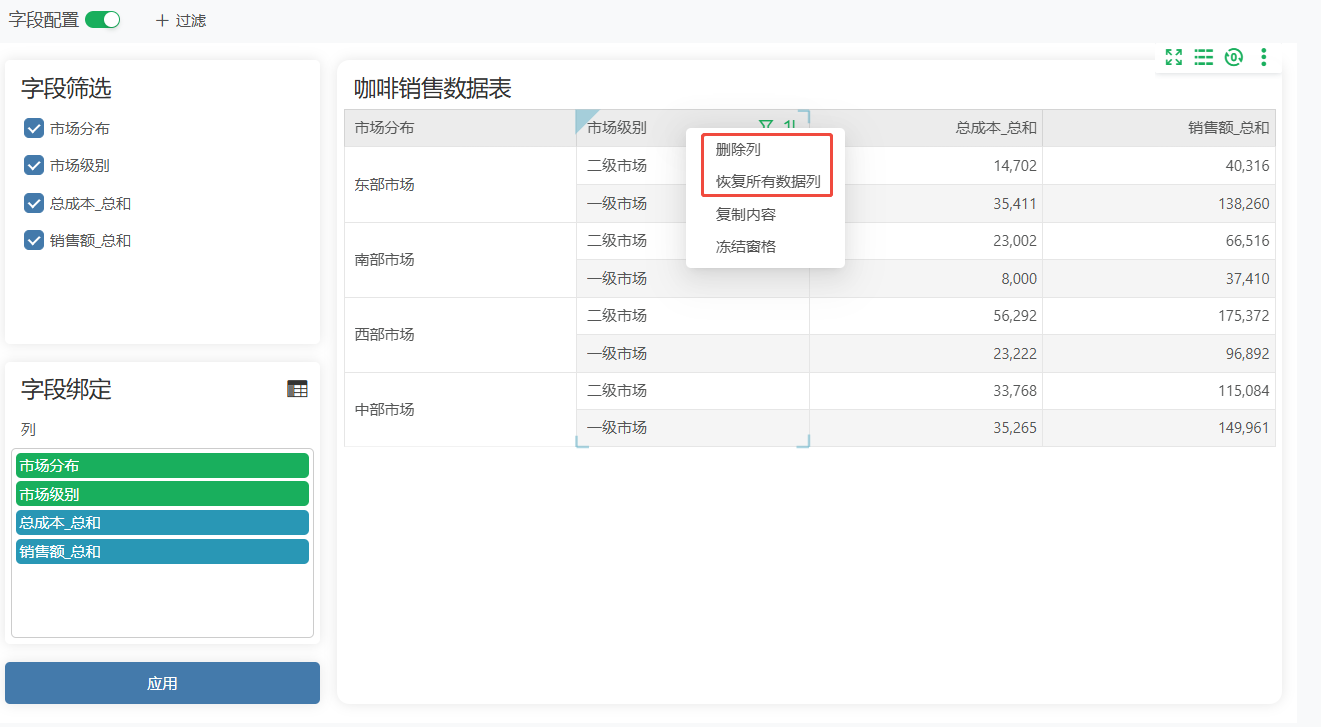This screenshot has height=727, width=1321.
Task: Uncheck the 总成本_总和 checkbox
Action: coord(34,203)
